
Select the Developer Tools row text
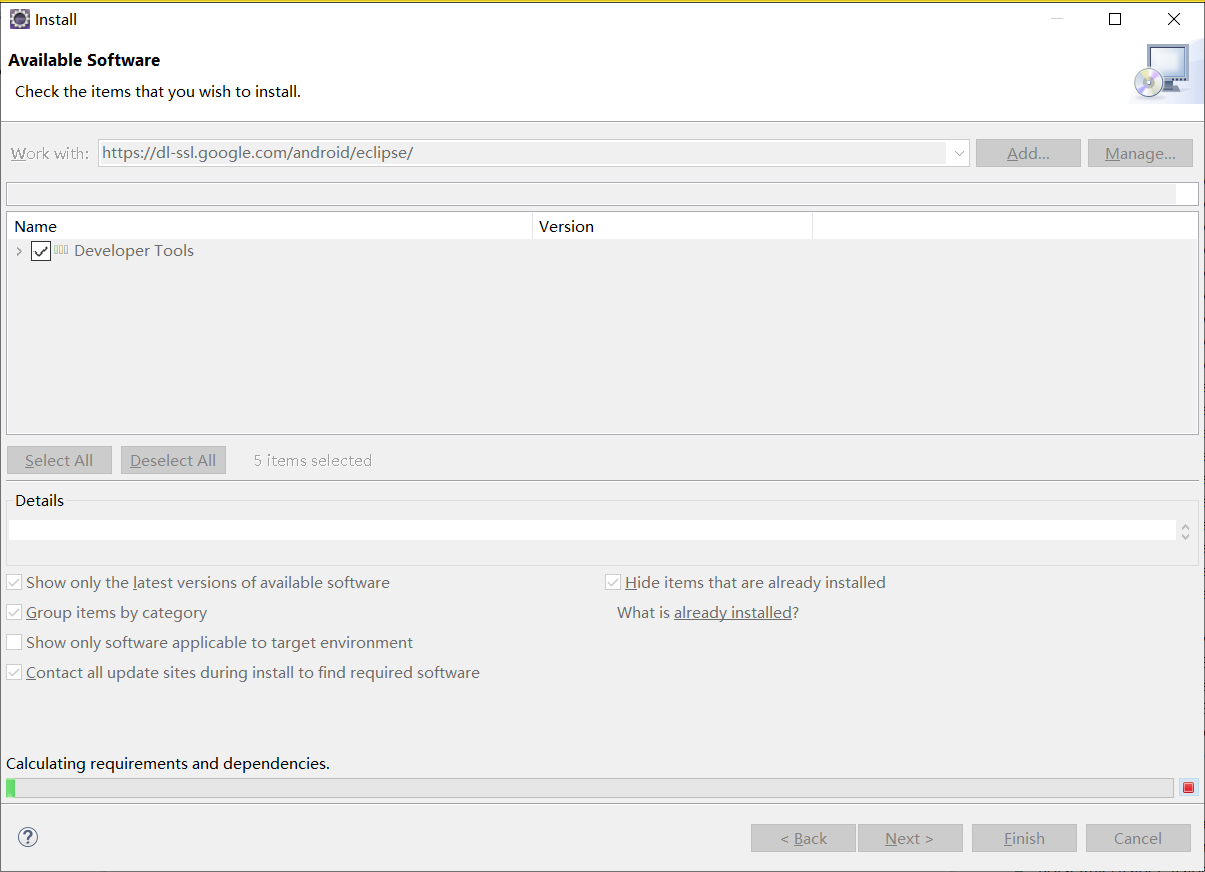134,251
